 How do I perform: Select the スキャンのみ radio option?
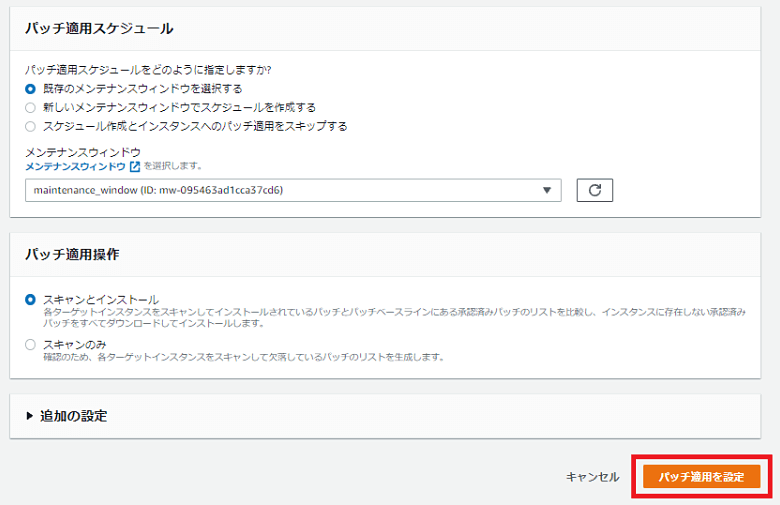click(30, 344)
